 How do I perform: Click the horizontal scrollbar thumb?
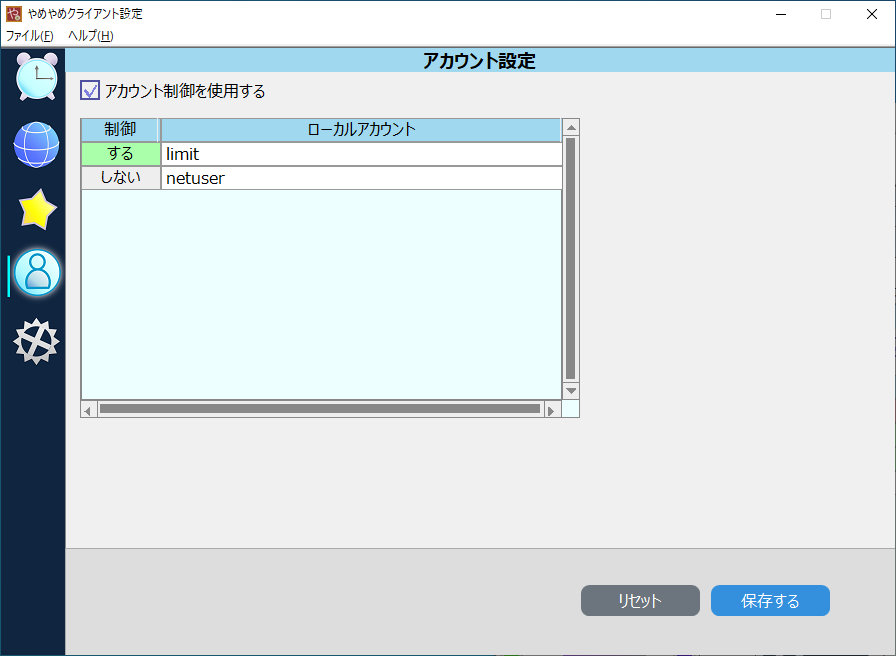pyautogui.click(x=320, y=409)
